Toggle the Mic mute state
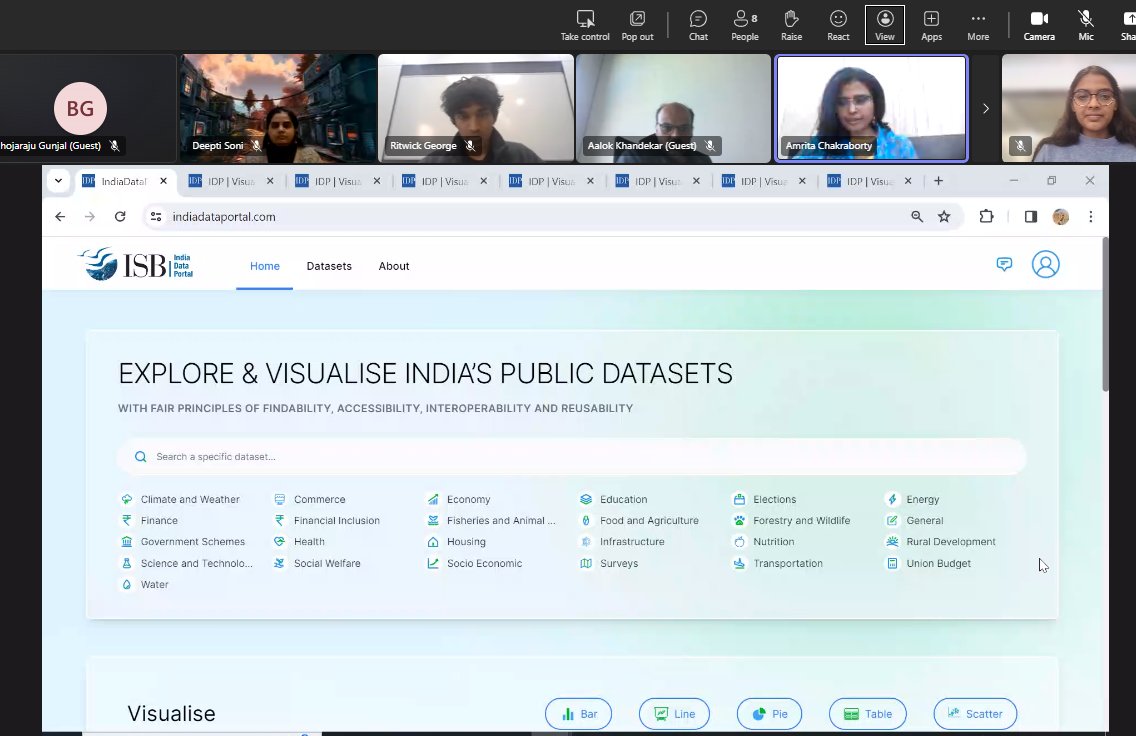The image size is (1136, 736). pos(1085,25)
